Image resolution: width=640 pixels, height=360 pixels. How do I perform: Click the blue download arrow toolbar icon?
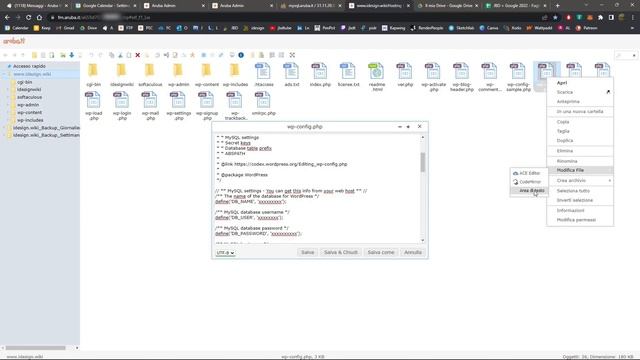tap(71, 55)
